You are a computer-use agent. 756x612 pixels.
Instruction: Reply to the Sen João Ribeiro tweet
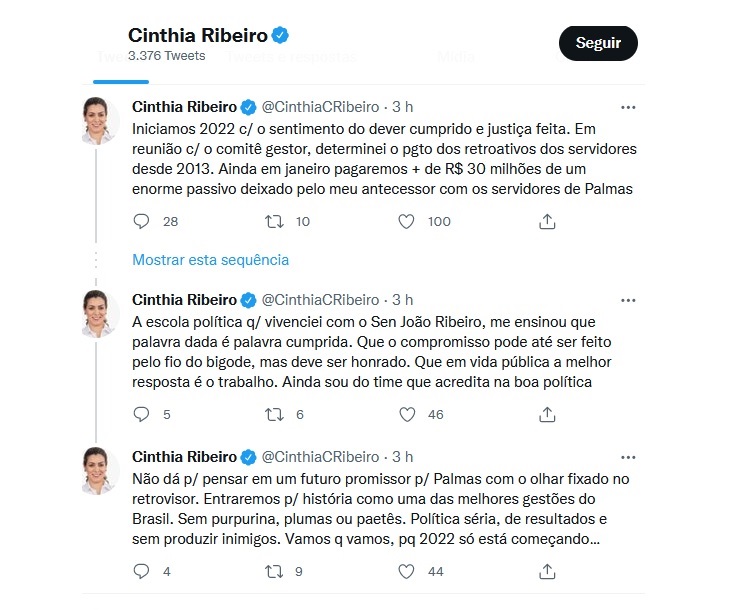pyautogui.click(x=141, y=414)
